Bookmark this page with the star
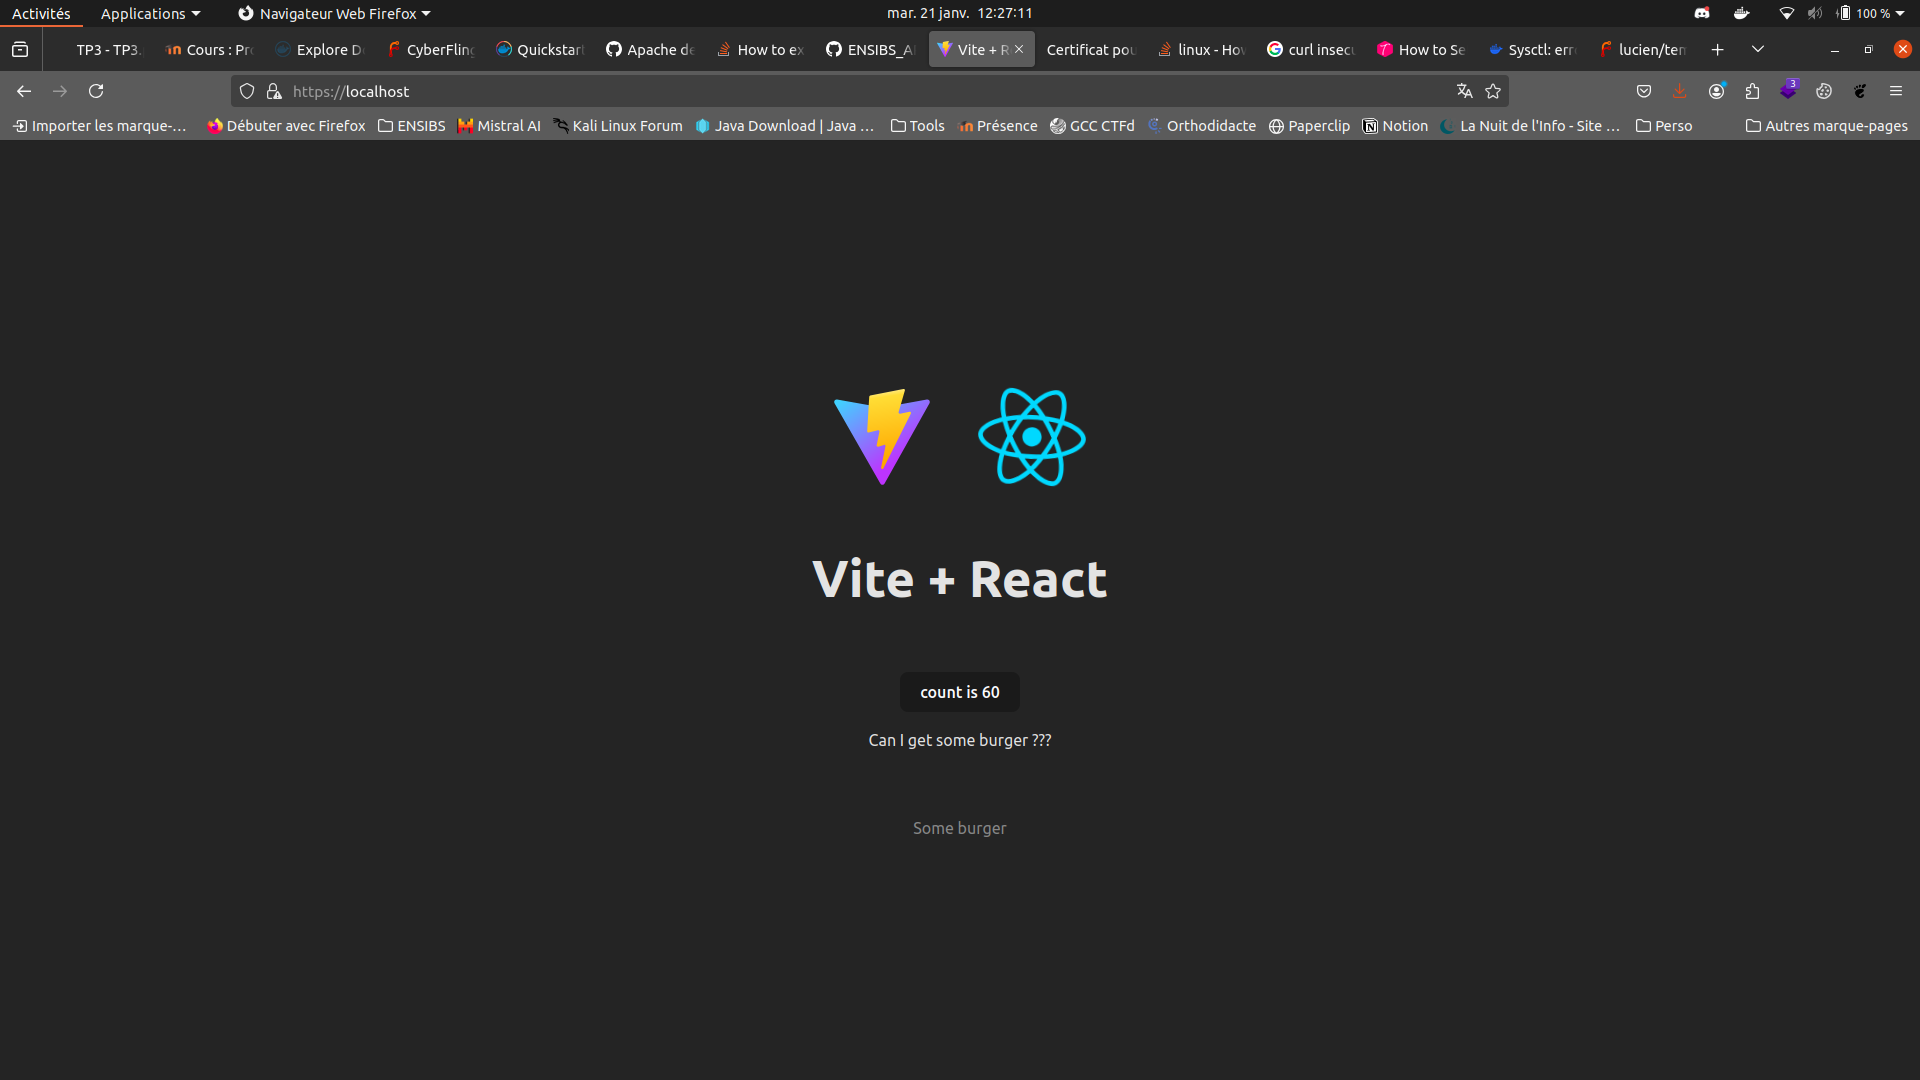This screenshot has width=1920, height=1080. (x=1493, y=91)
